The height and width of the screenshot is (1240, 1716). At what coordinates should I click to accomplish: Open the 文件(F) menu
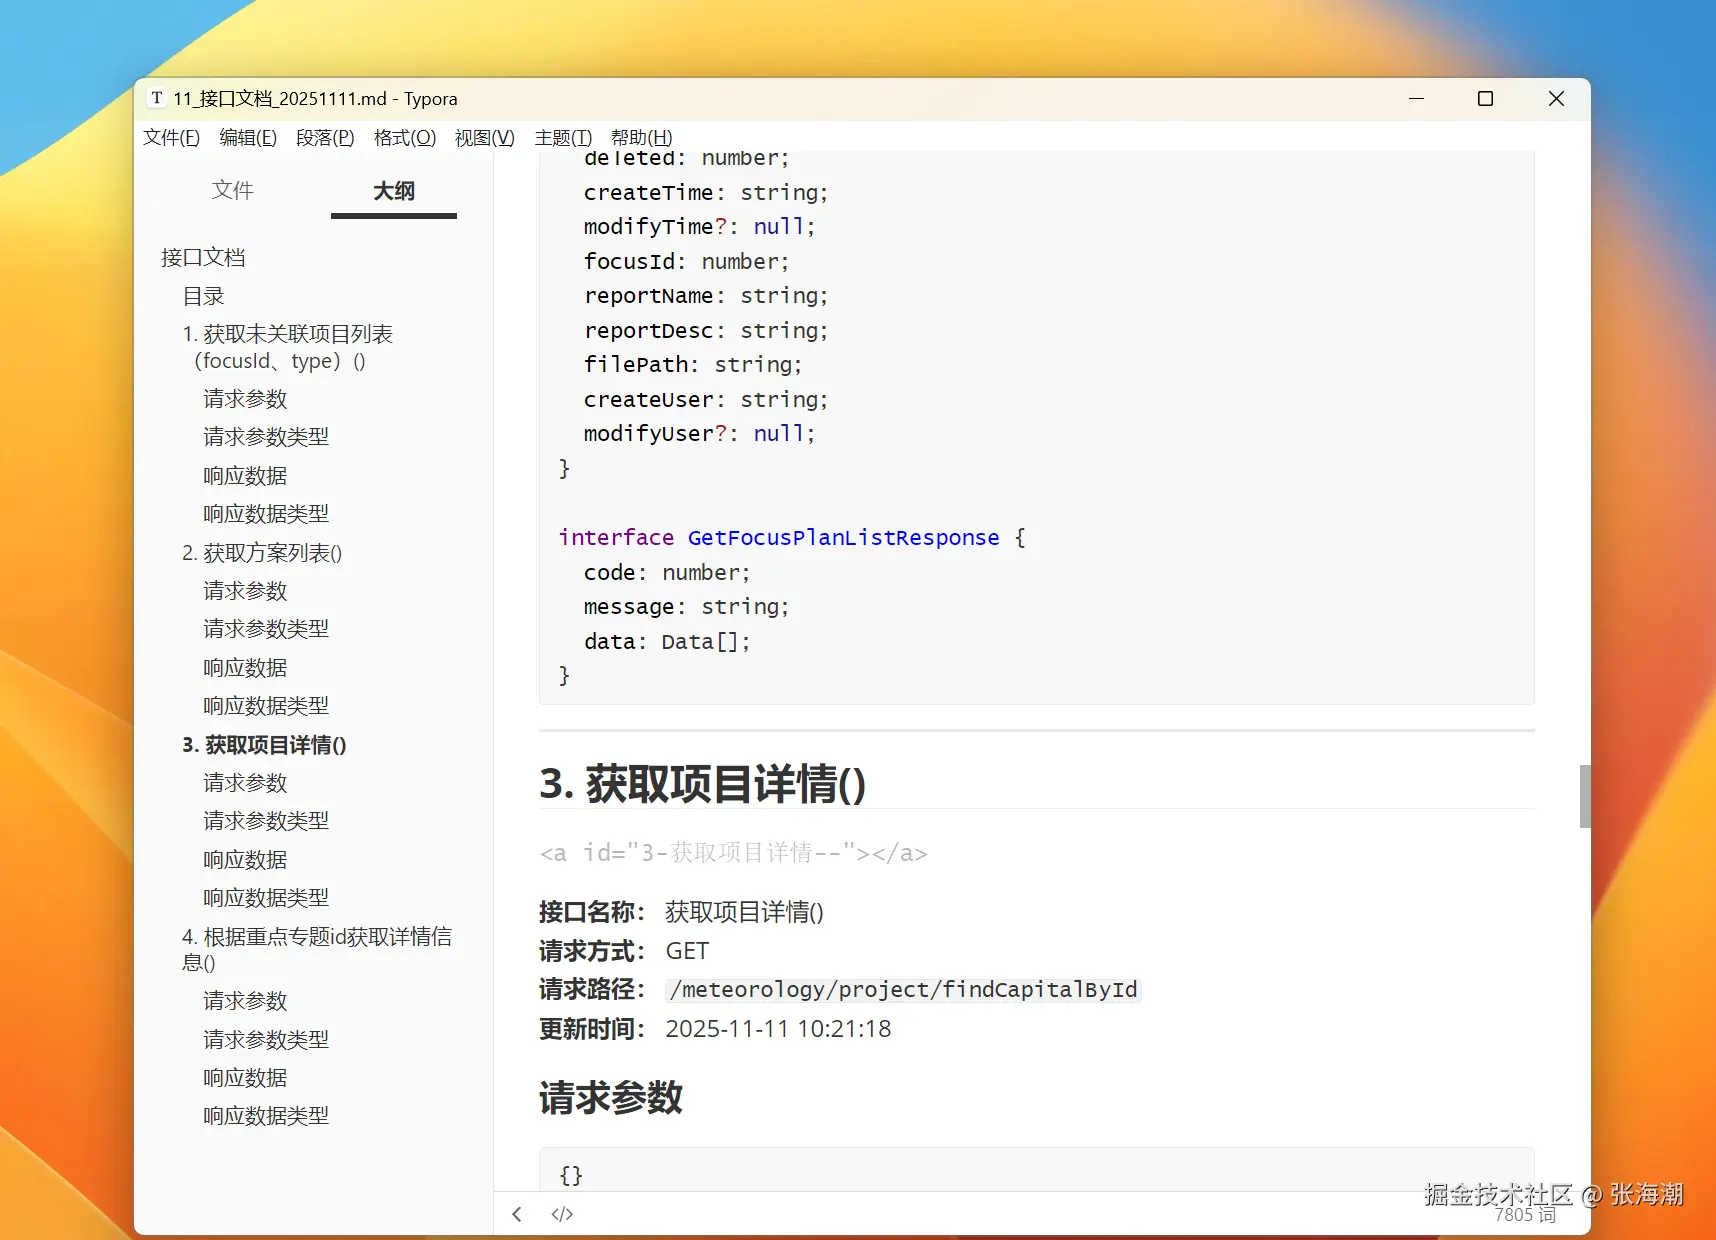170,137
